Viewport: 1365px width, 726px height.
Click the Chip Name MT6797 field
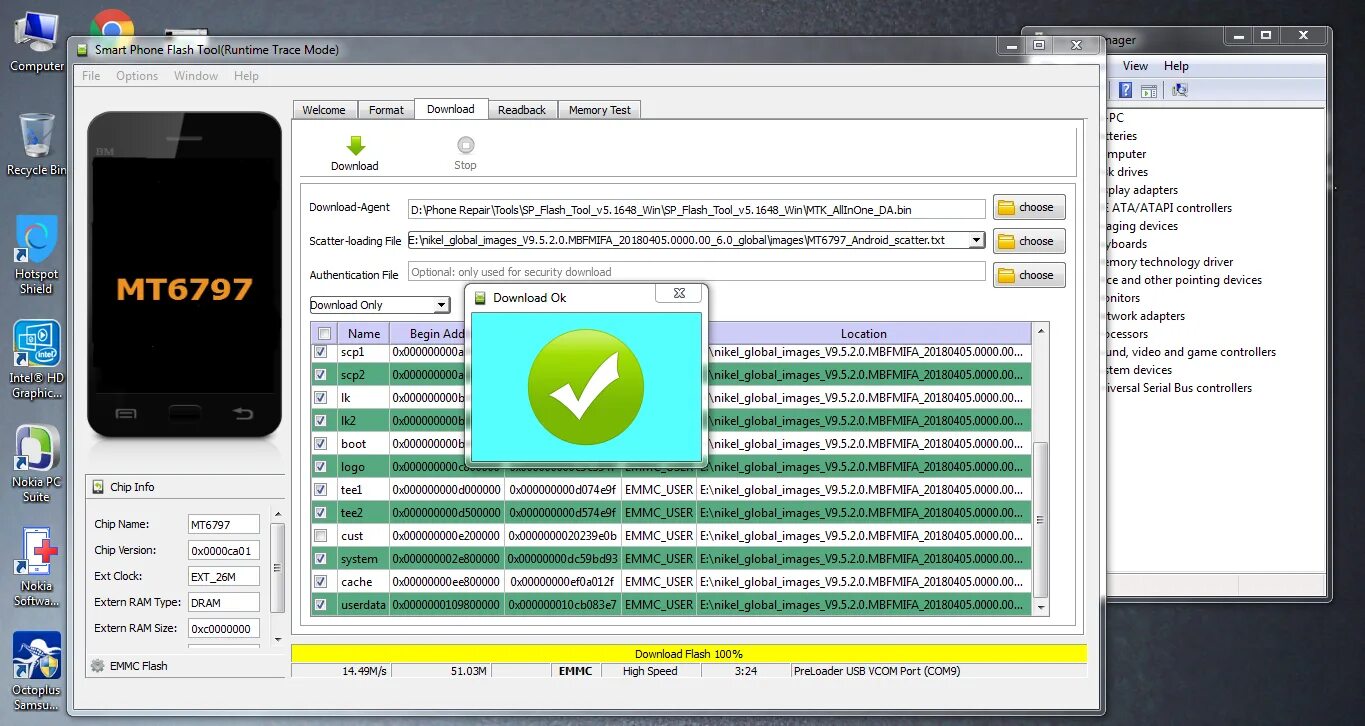[224, 524]
